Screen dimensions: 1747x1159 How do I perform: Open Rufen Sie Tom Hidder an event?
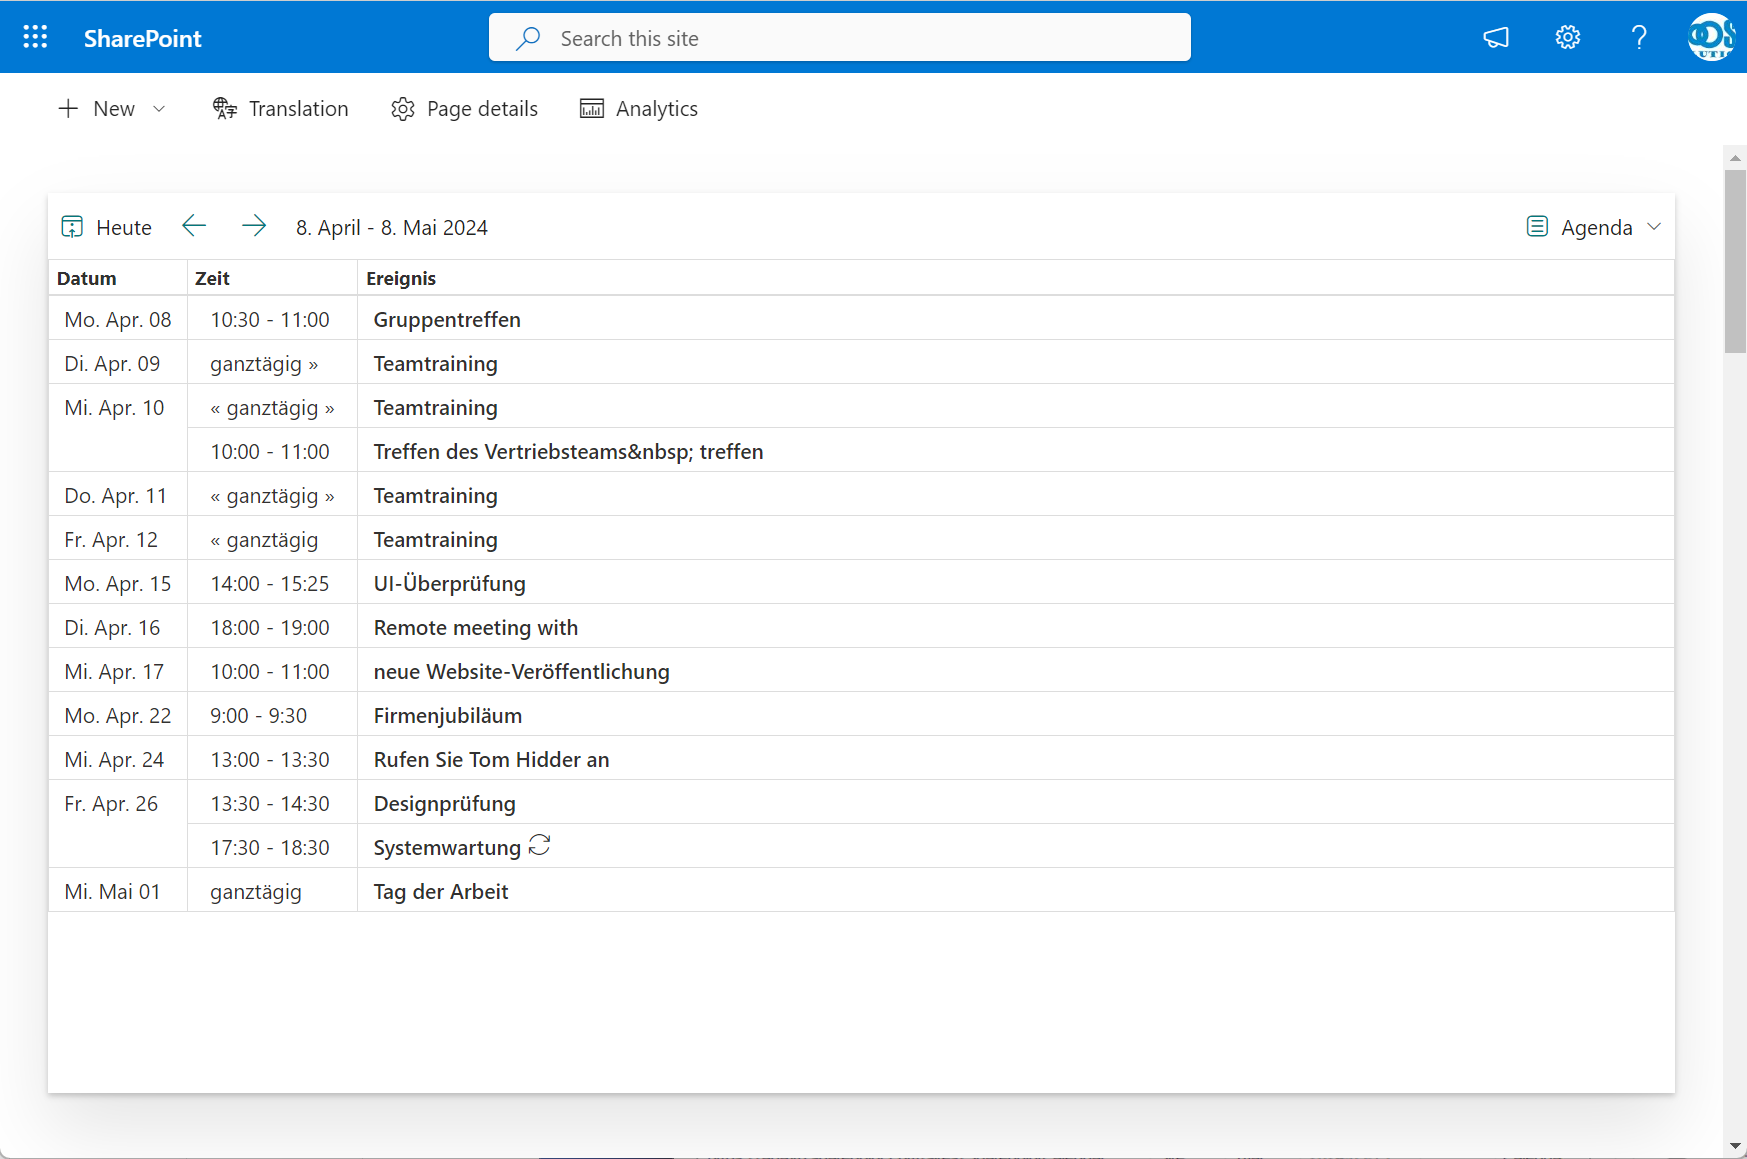(x=492, y=760)
